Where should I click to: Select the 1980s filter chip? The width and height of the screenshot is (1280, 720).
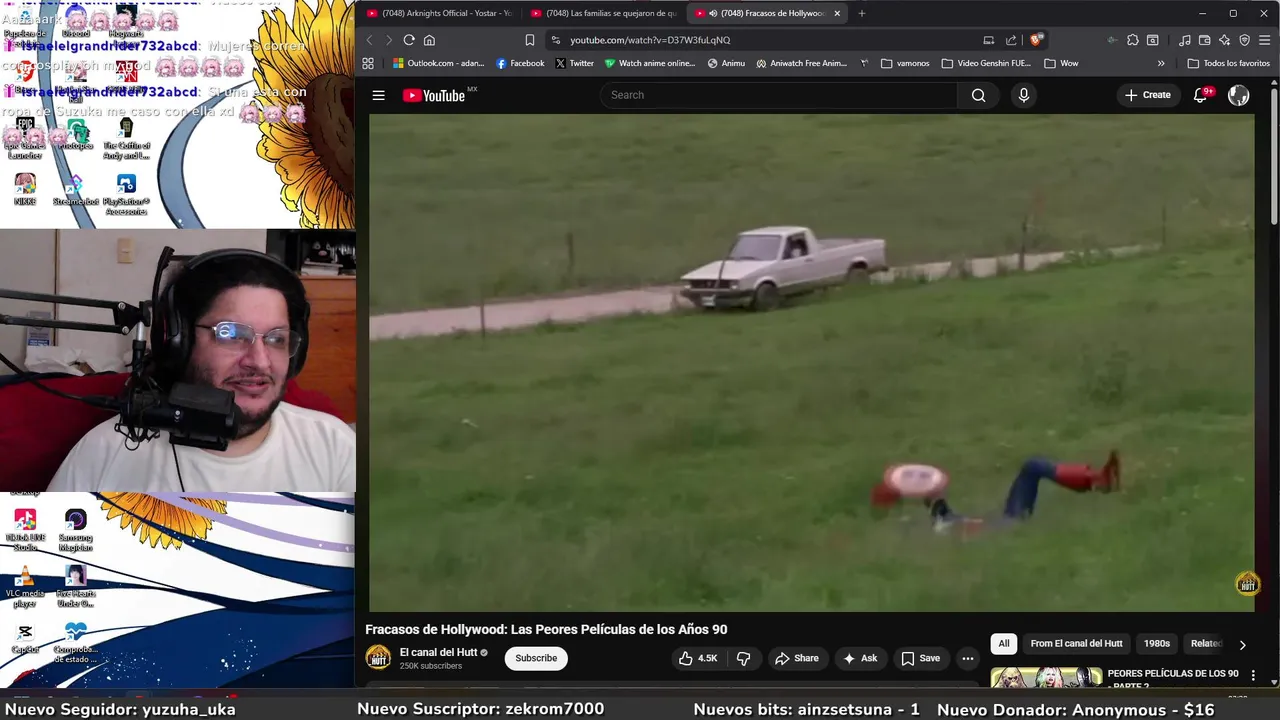(1156, 644)
